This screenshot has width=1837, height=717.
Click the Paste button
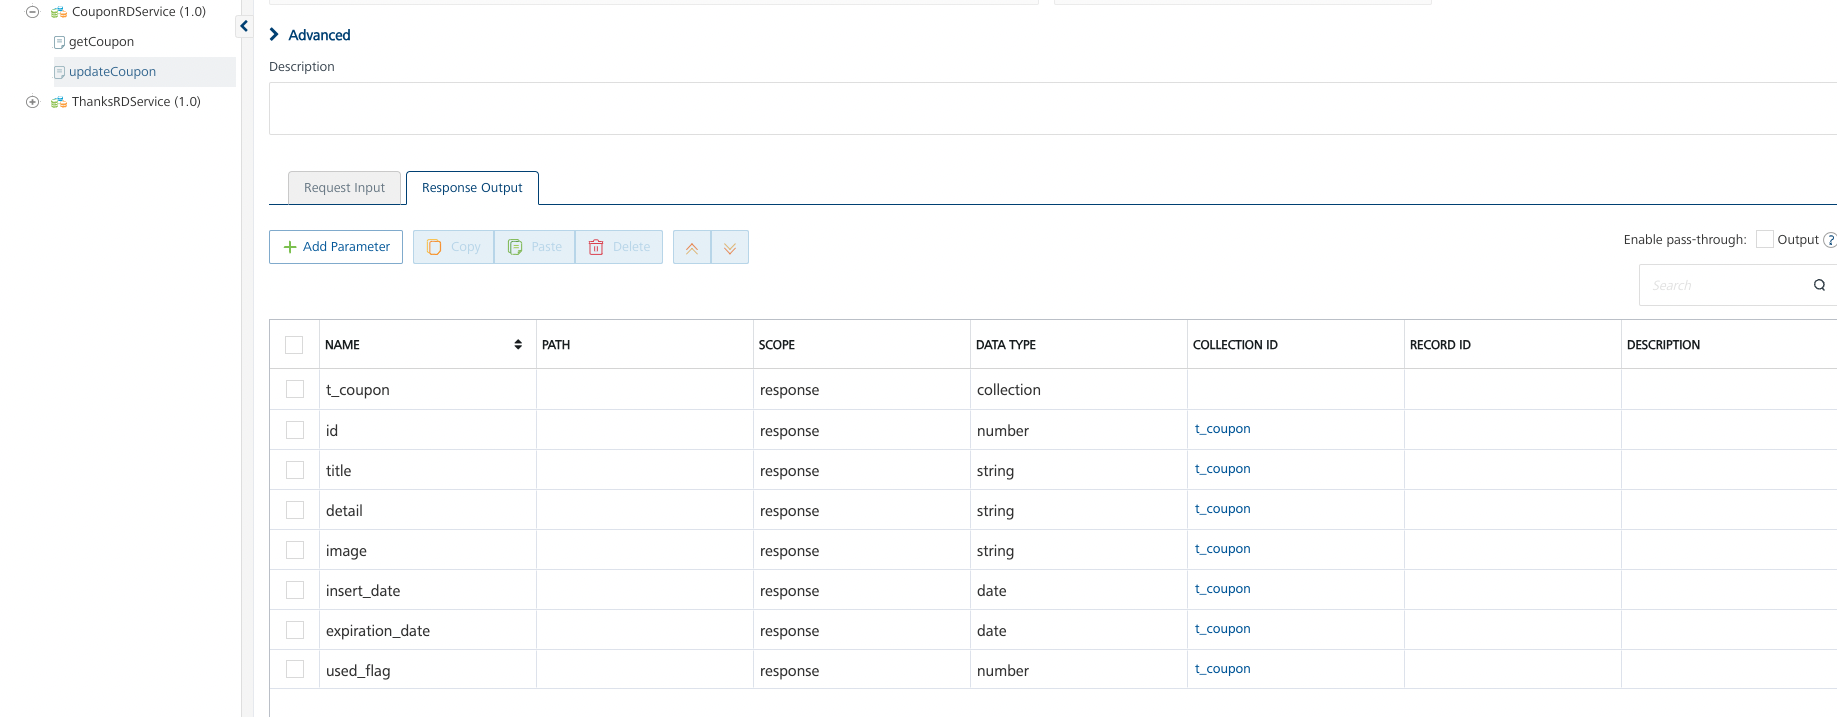coord(534,247)
